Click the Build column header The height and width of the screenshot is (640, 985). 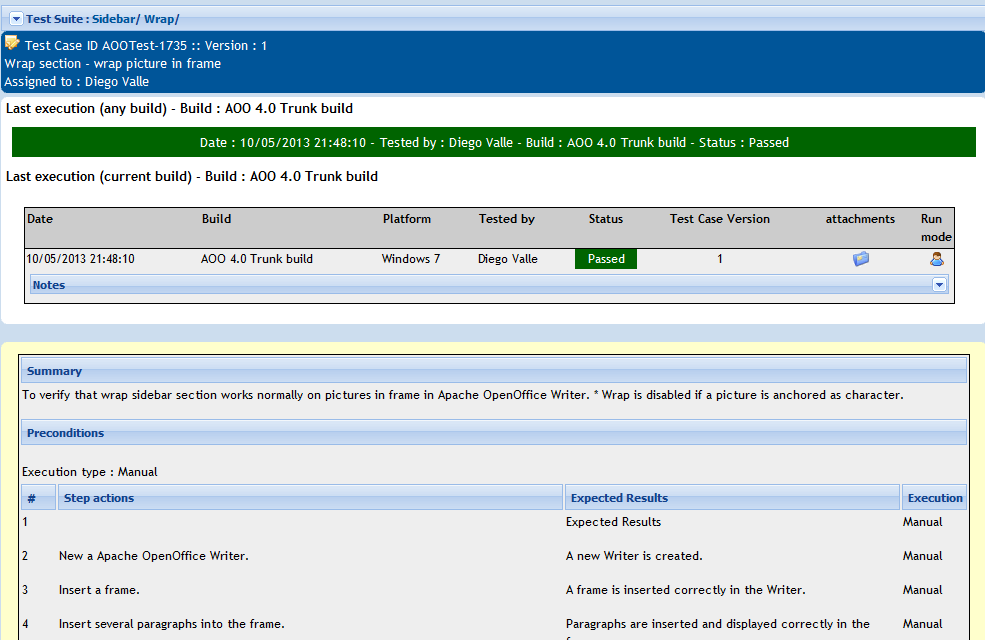point(217,219)
